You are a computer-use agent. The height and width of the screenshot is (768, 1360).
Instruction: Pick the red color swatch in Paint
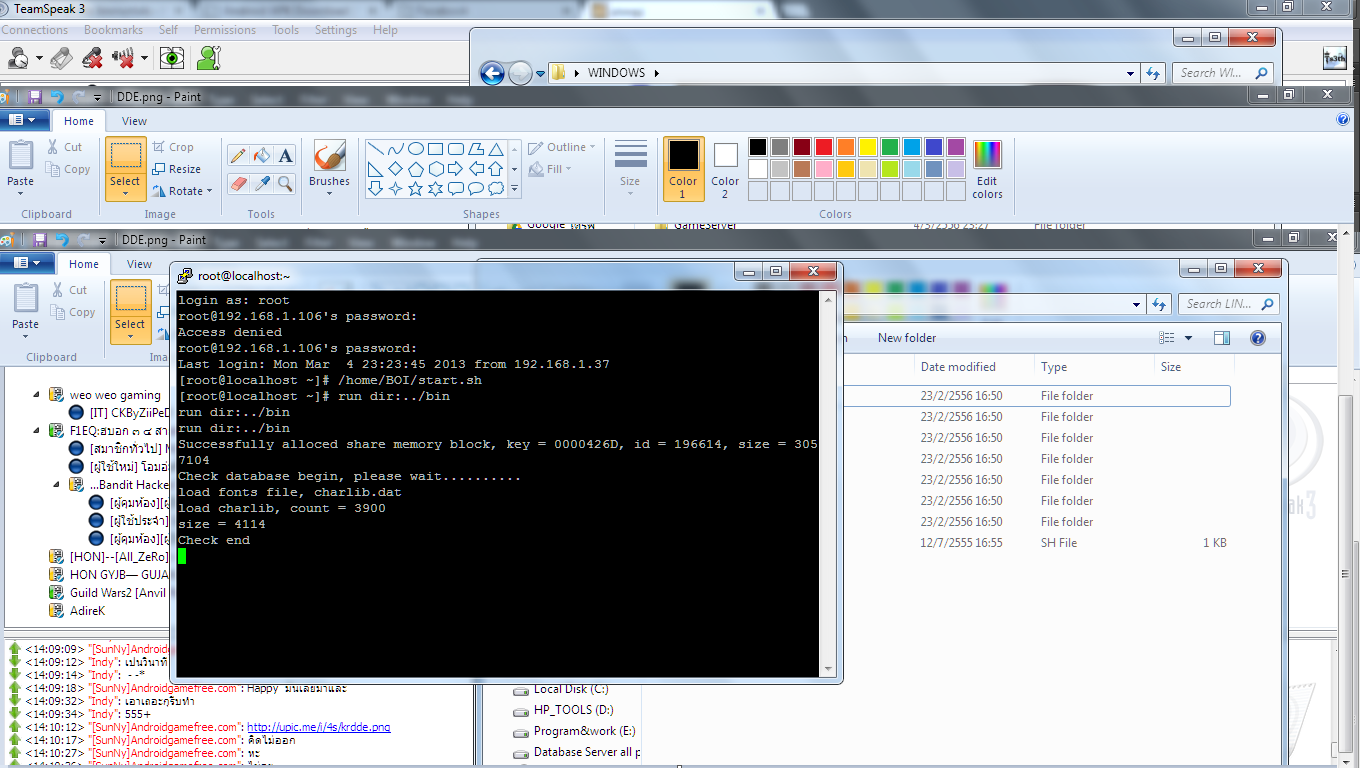[824, 147]
